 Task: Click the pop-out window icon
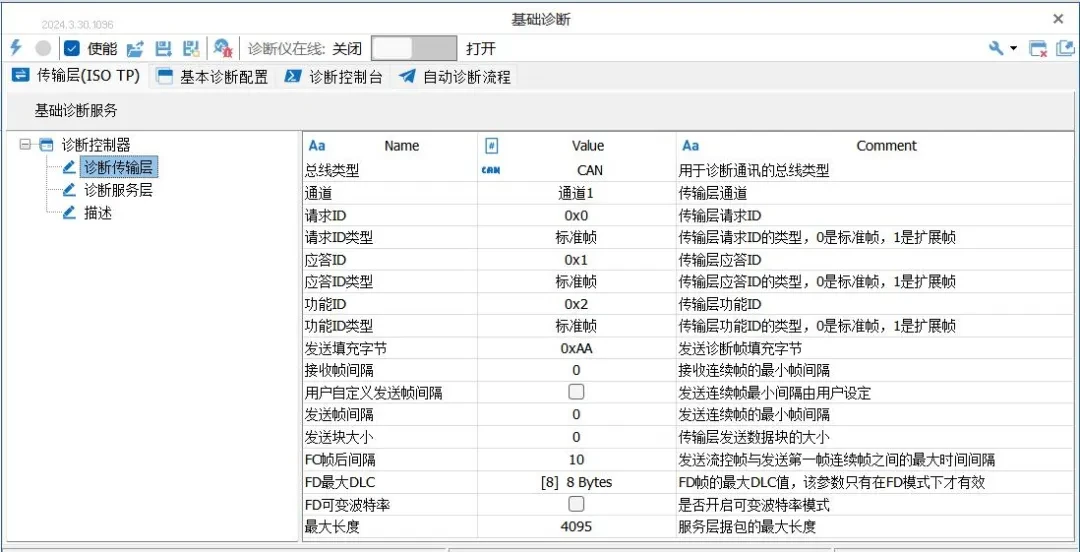pyautogui.click(x=1065, y=48)
